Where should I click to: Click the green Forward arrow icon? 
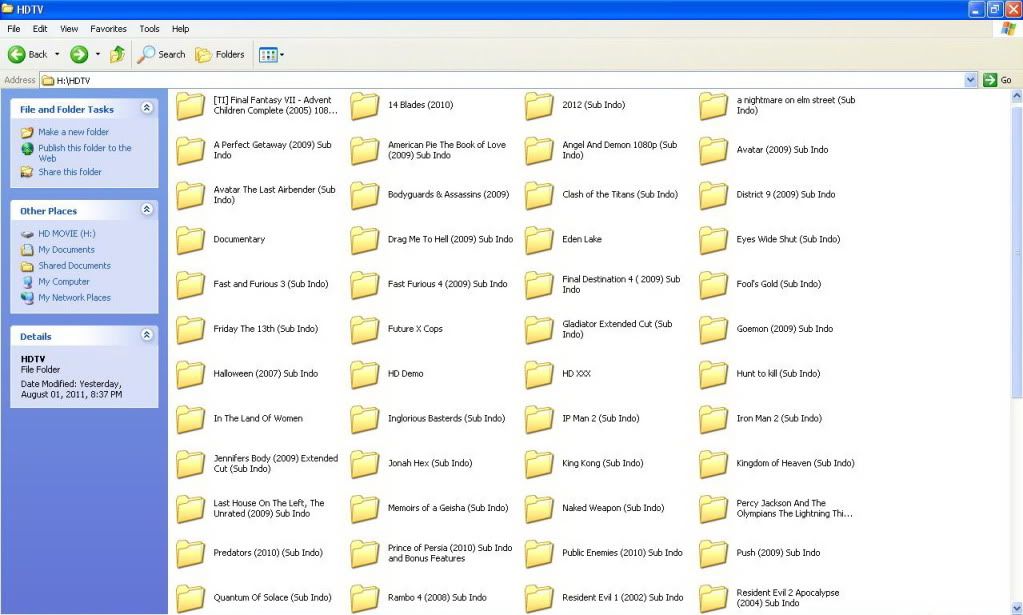click(x=79, y=55)
